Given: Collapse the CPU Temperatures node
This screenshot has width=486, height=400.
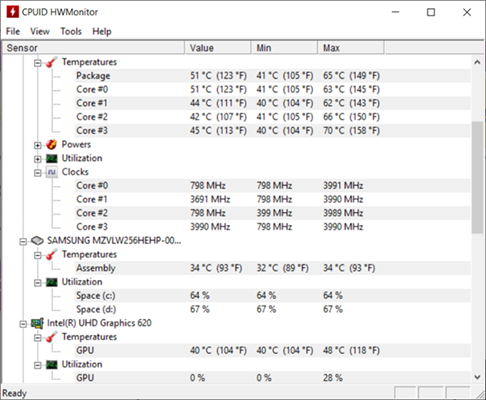Looking at the screenshot, I should (x=38, y=63).
